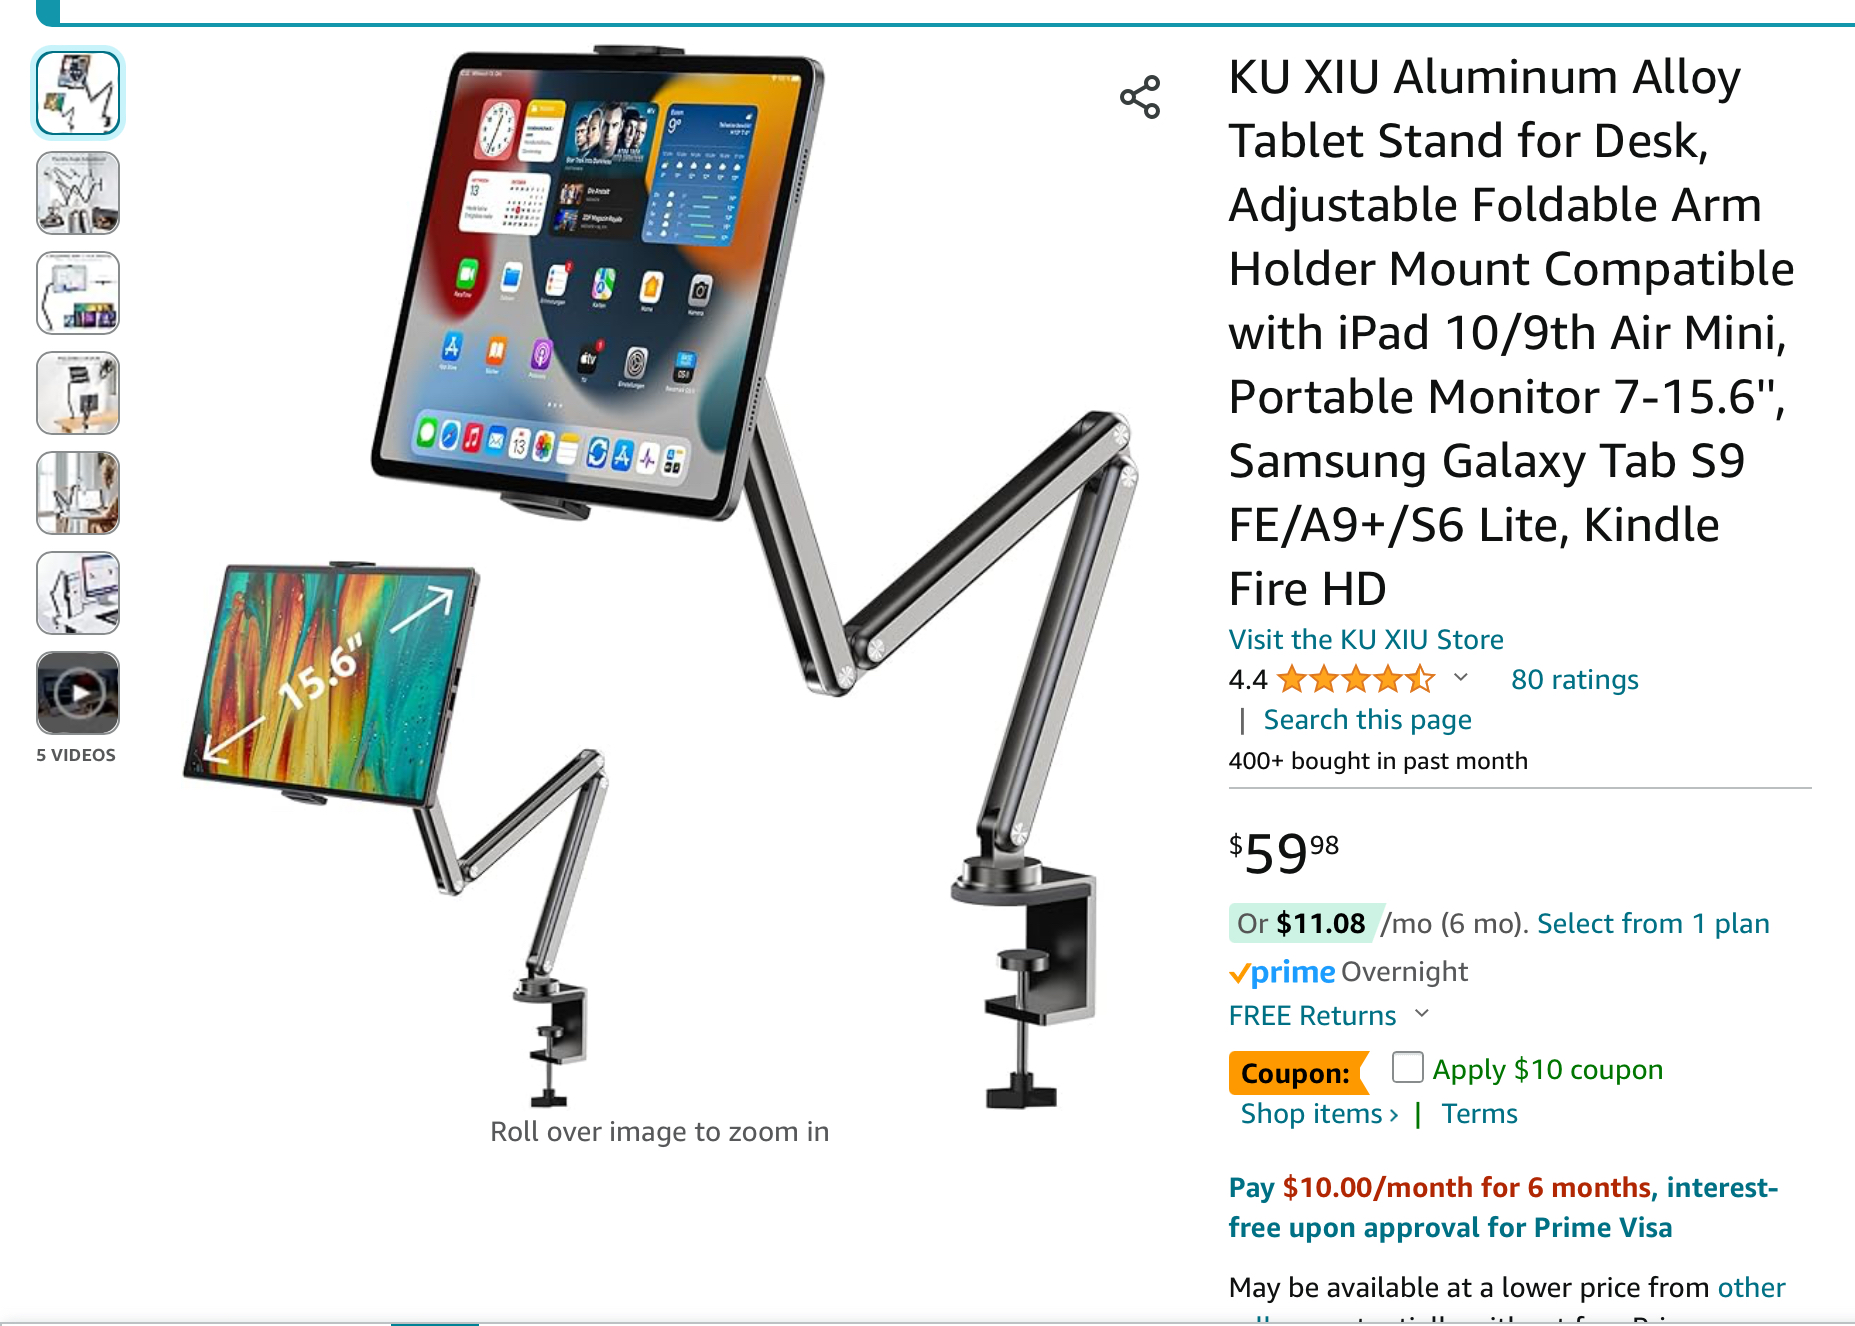Click the share icon above the product image
The image size is (1855, 1326).
coord(1140,97)
